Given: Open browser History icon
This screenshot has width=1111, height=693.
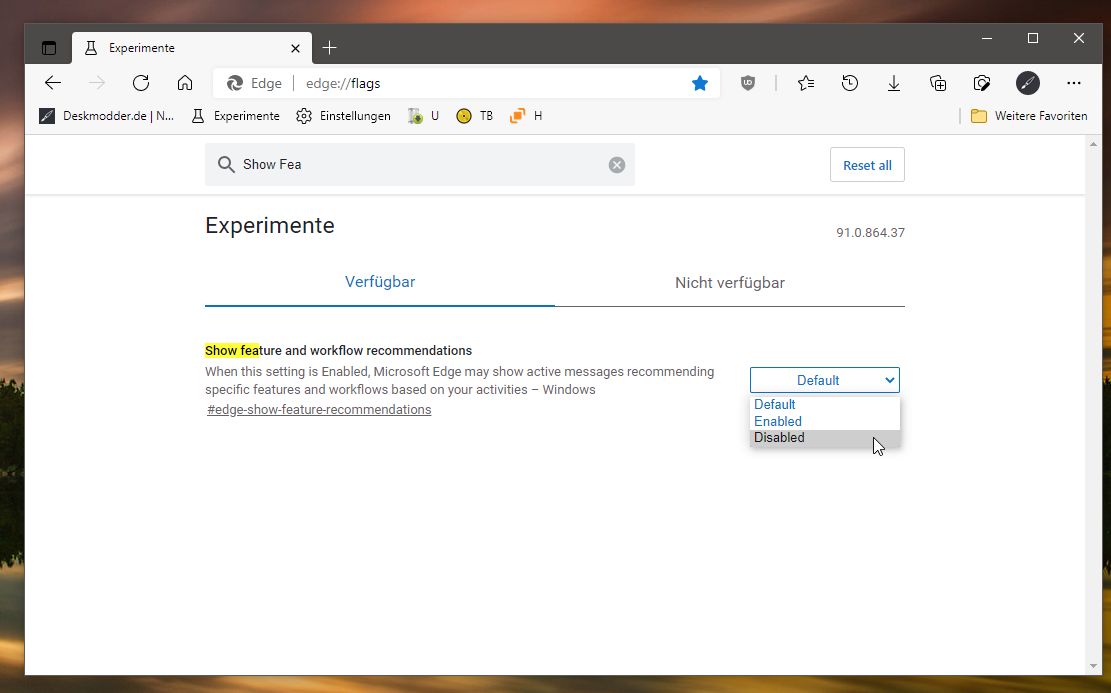Looking at the screenshot, I should (850, 83).
